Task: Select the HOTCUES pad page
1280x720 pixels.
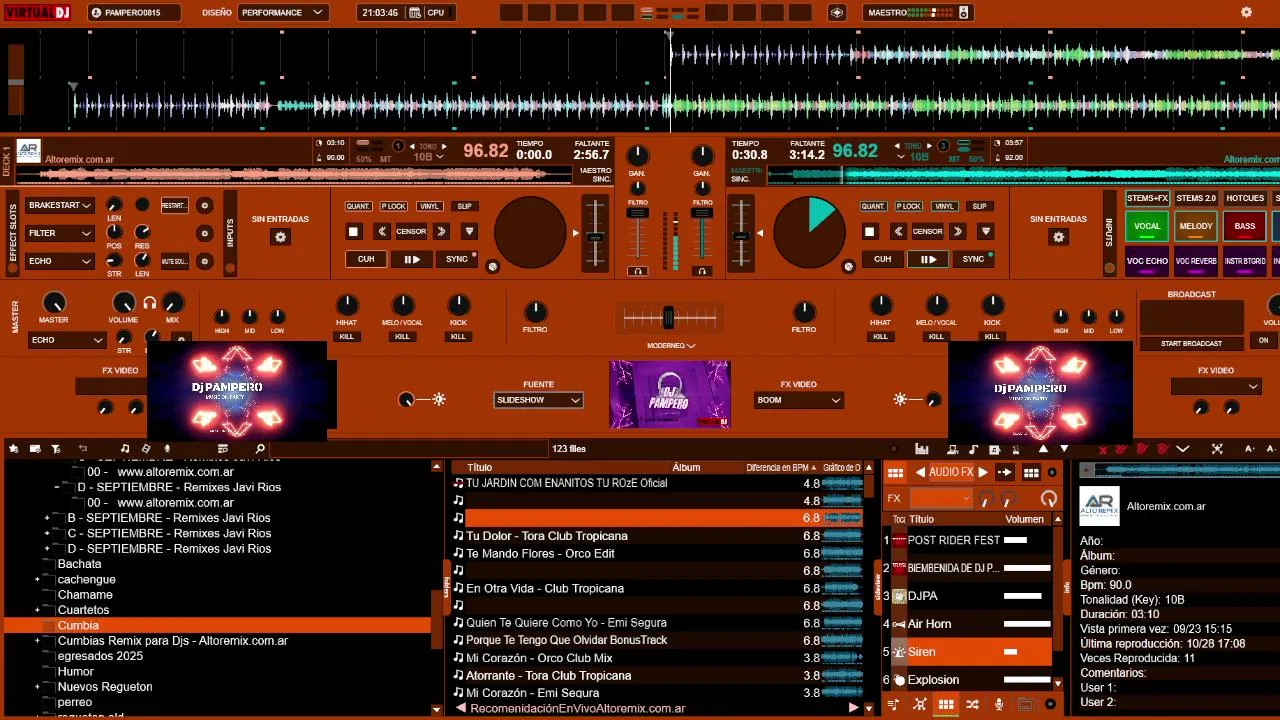Action: [1245, 198]
